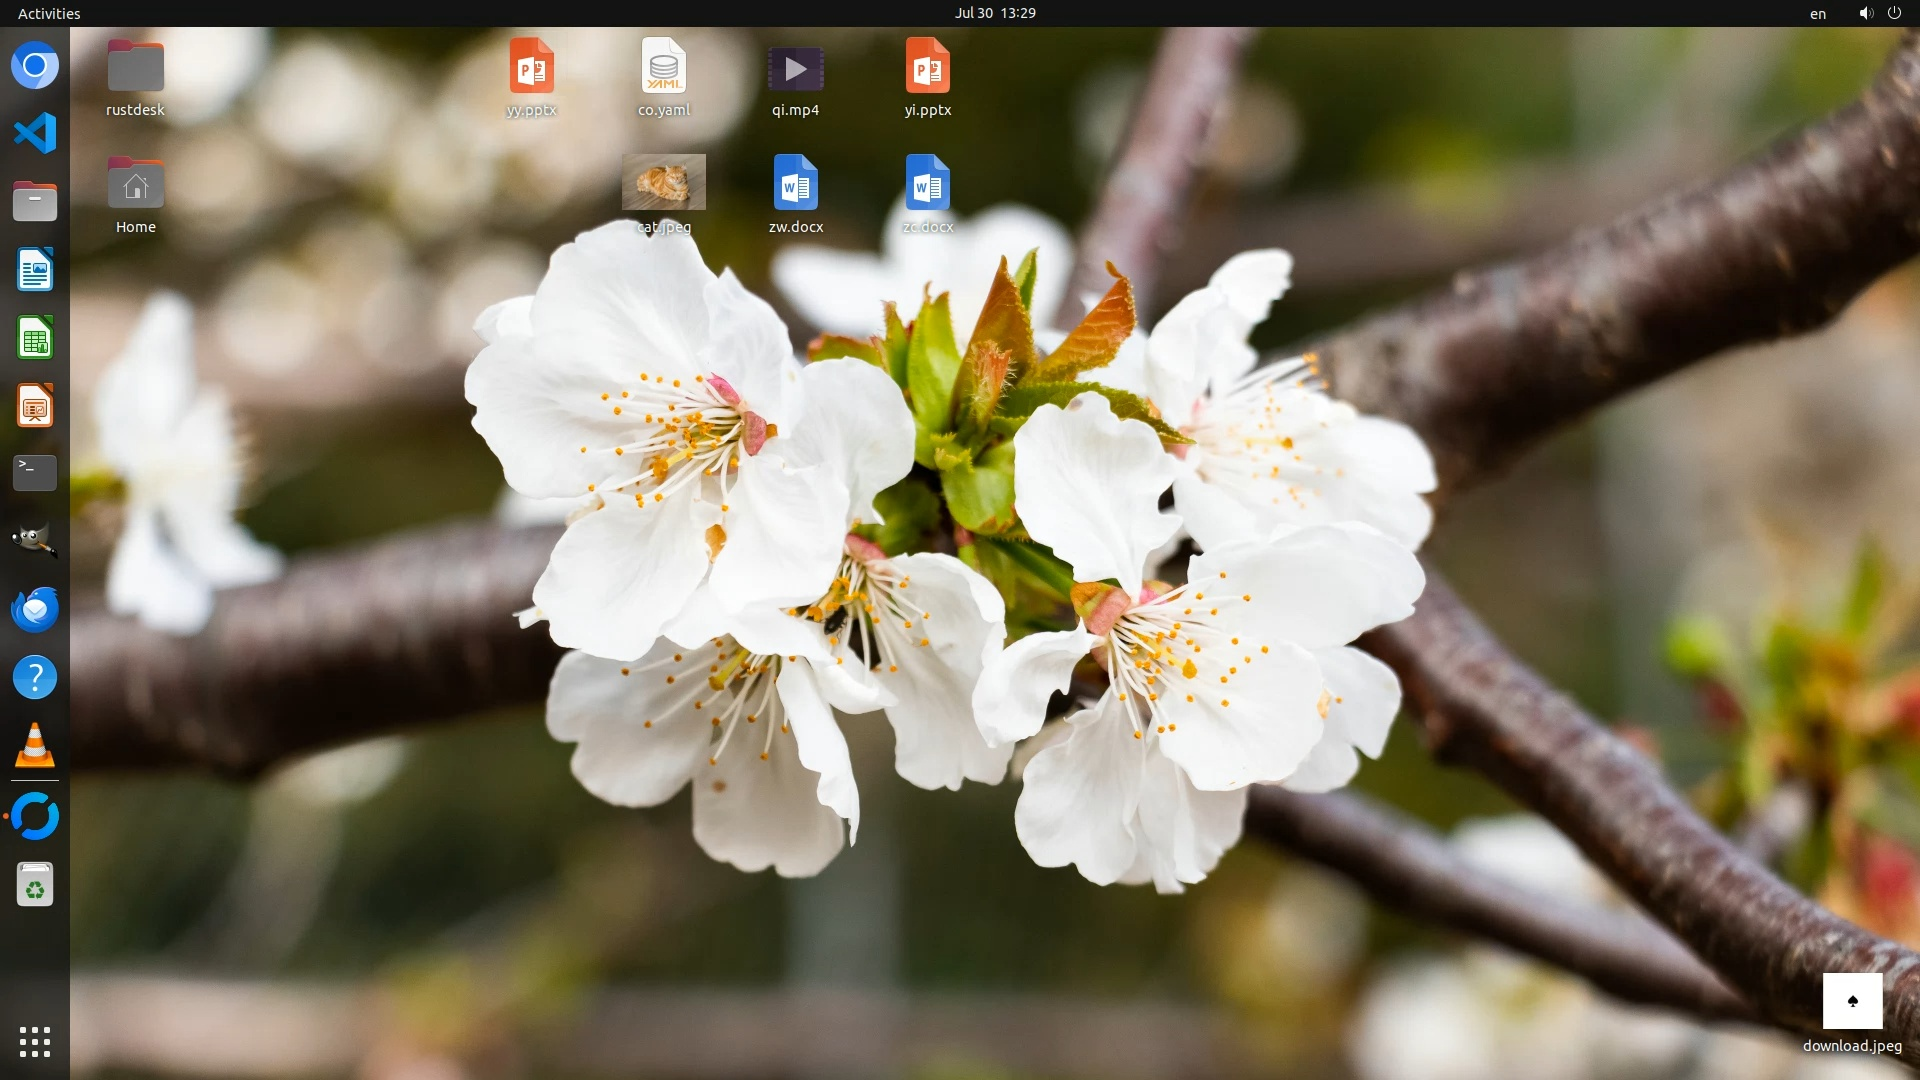Open the Chromium browser from dock
The height and width of the screenshot is (1080, 1920).
(x=35, y=66)
